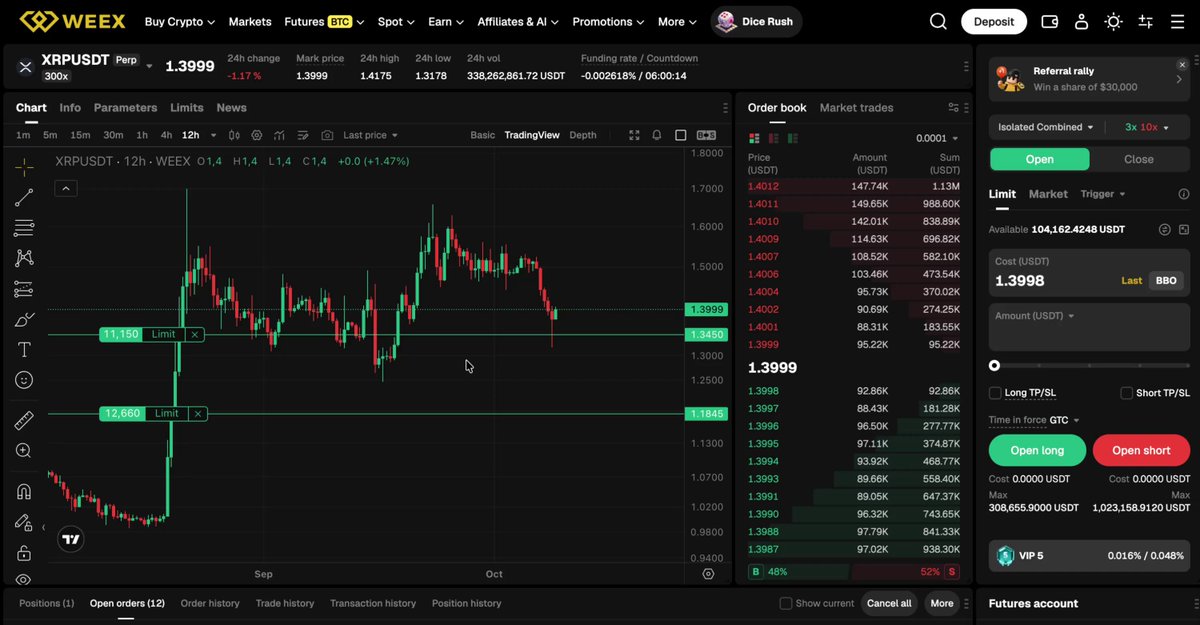Open order book display settings icon
The height and width of the screenshot is (625, 1200).
point(953,108)
